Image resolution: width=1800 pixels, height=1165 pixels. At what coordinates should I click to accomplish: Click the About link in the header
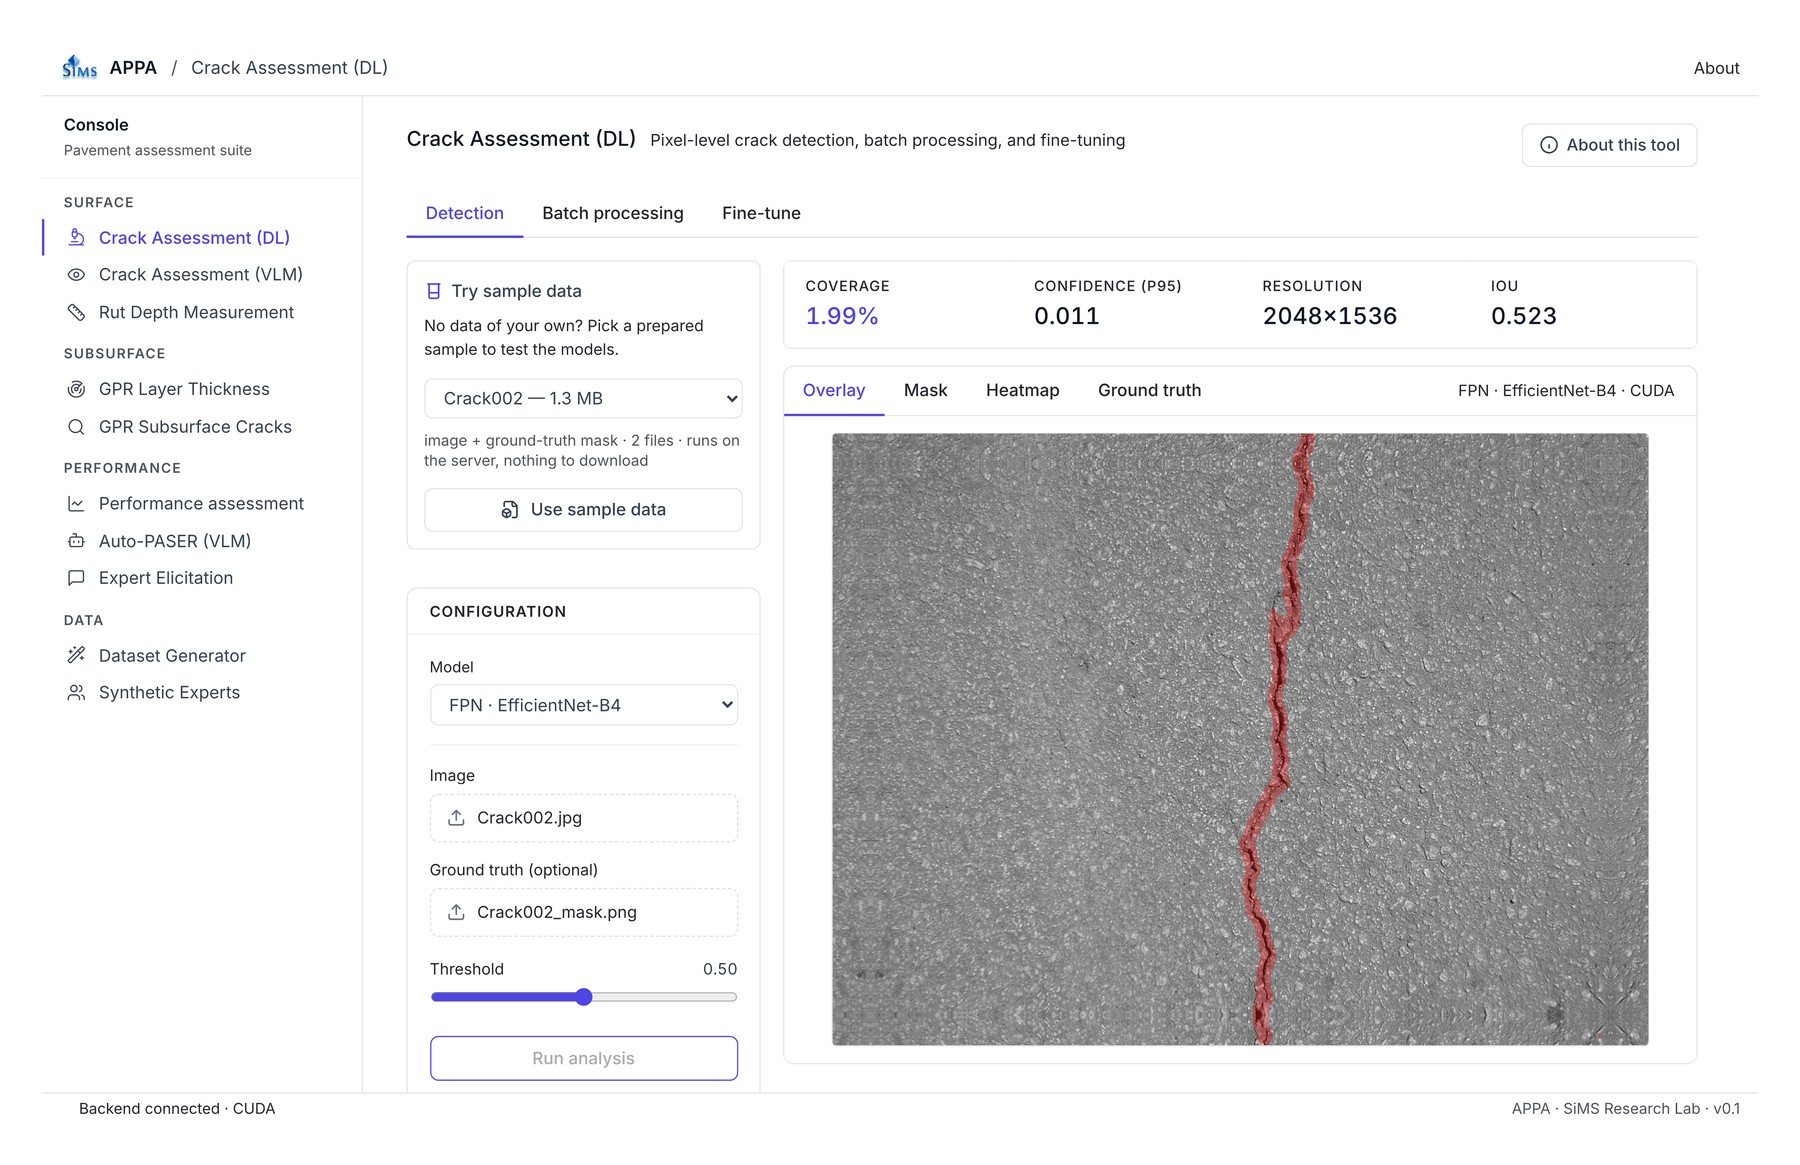[1716, 68]
